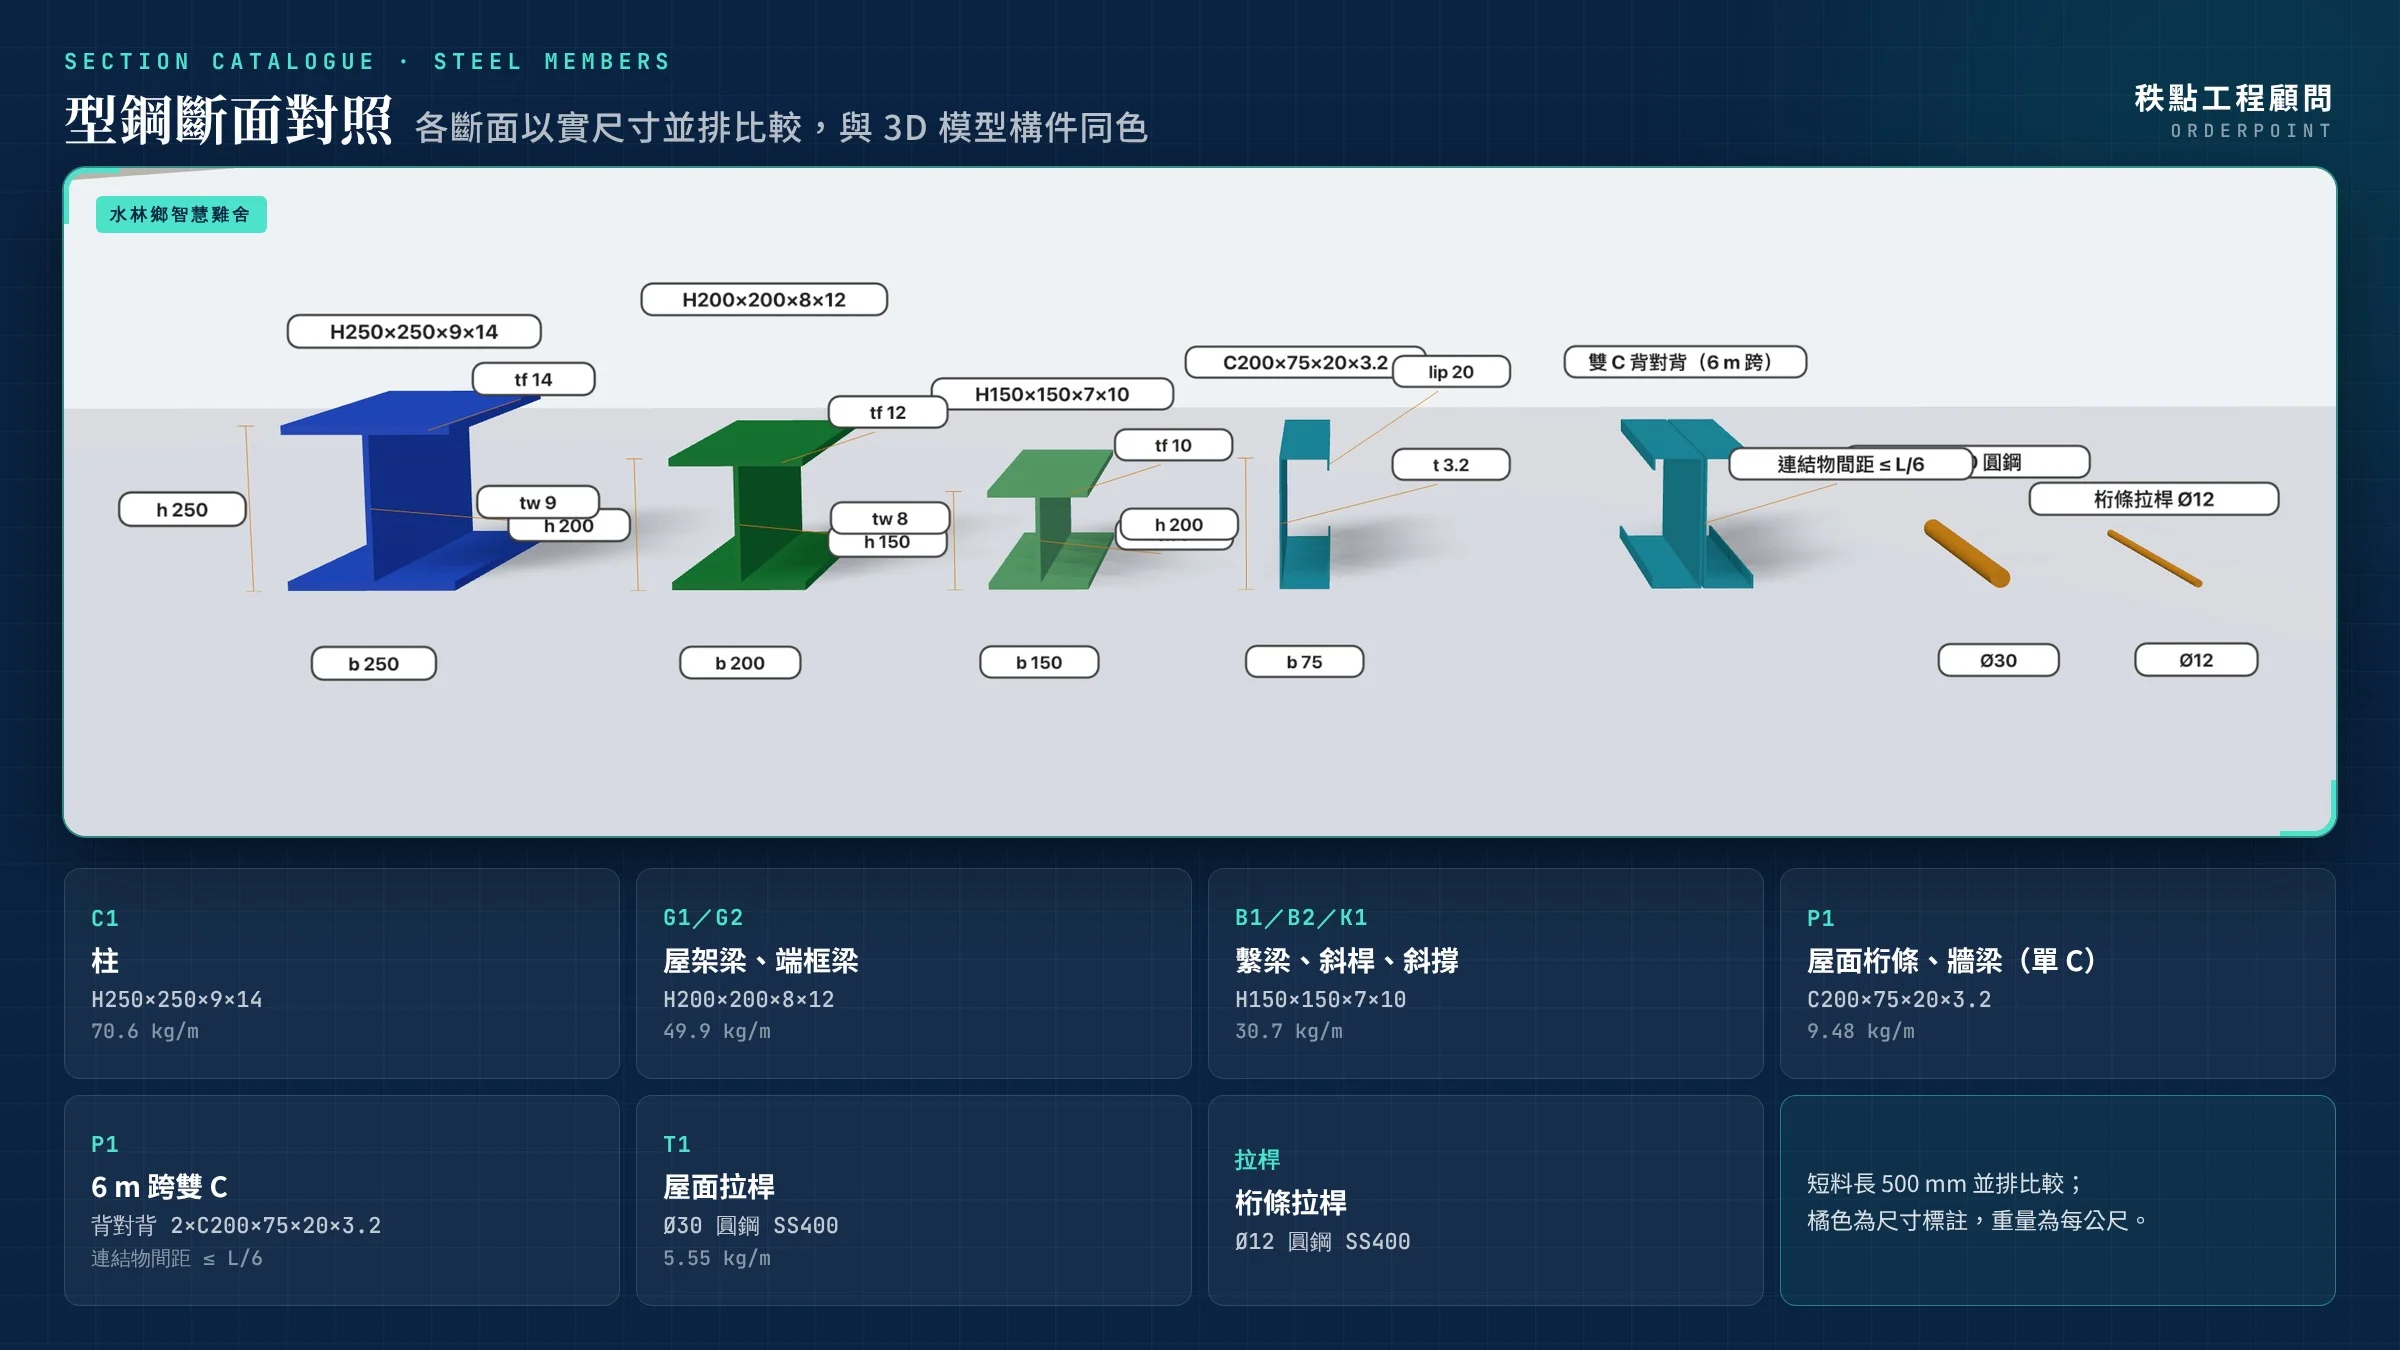
Task: Select the b 200 width label
Action: (x=740, y=662)
